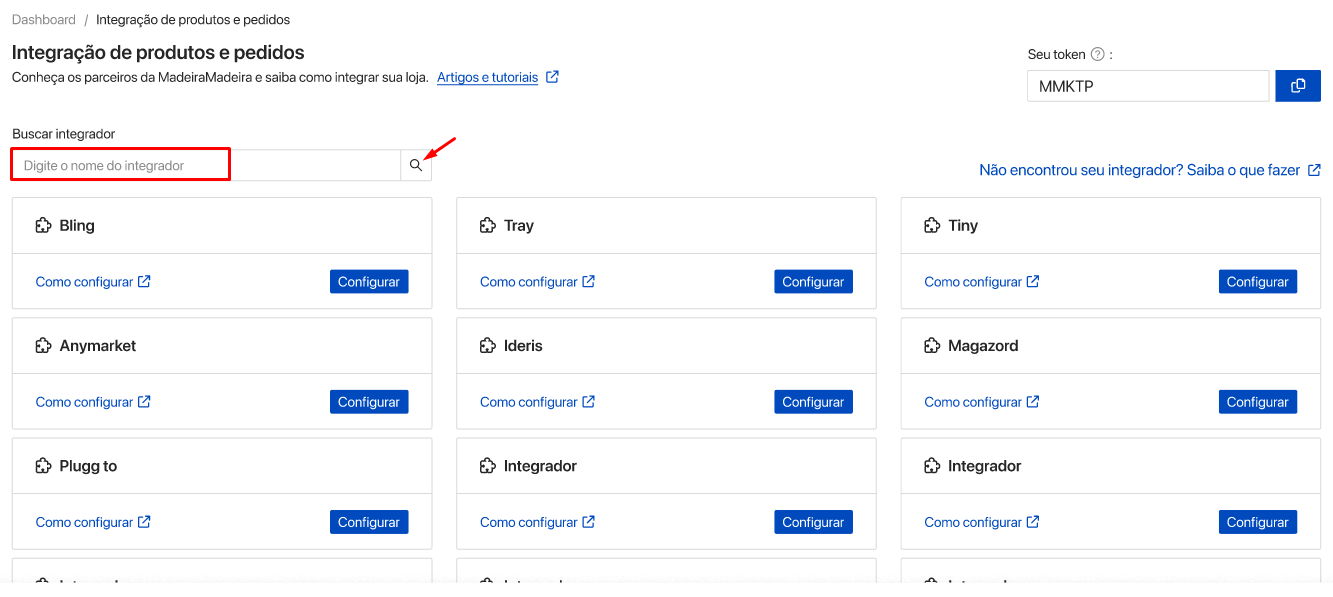Click the magnifying glass search icon
Image resolution: width=1333 pixels, height=597 pixels.
click(416, 166)
